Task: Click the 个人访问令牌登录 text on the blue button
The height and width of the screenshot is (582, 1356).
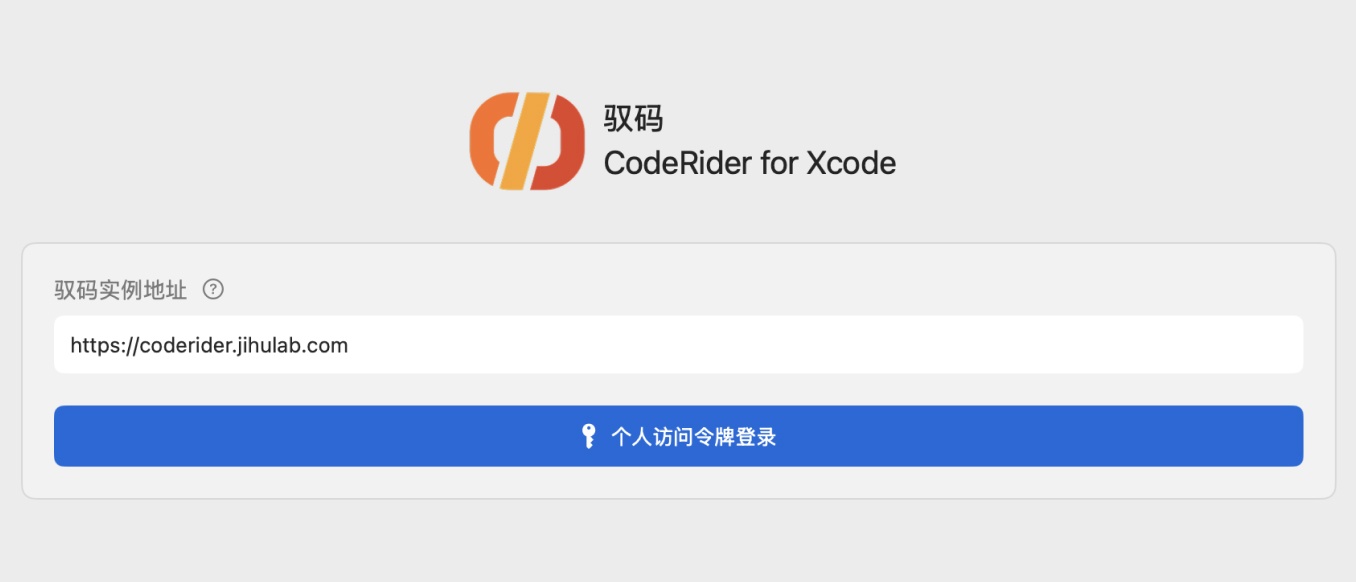Action: (694, 437)
